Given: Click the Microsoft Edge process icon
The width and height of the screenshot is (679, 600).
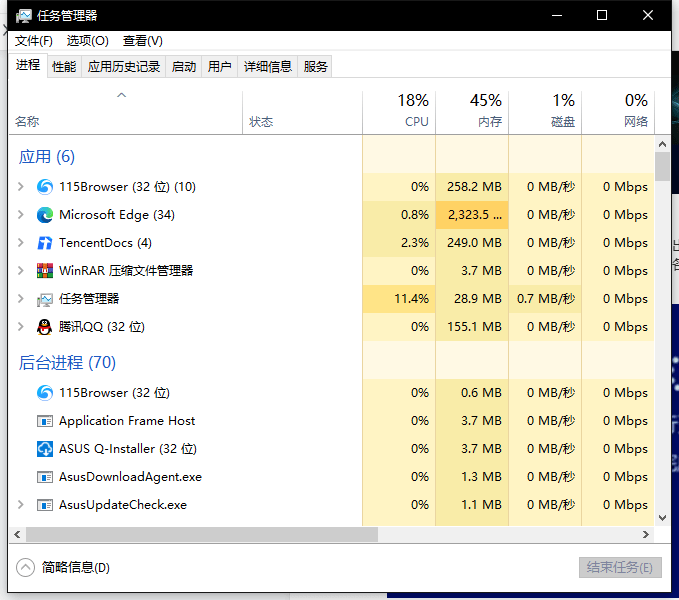Looking at the screenshot, I should pyautogui.click(x=45, y=215).
